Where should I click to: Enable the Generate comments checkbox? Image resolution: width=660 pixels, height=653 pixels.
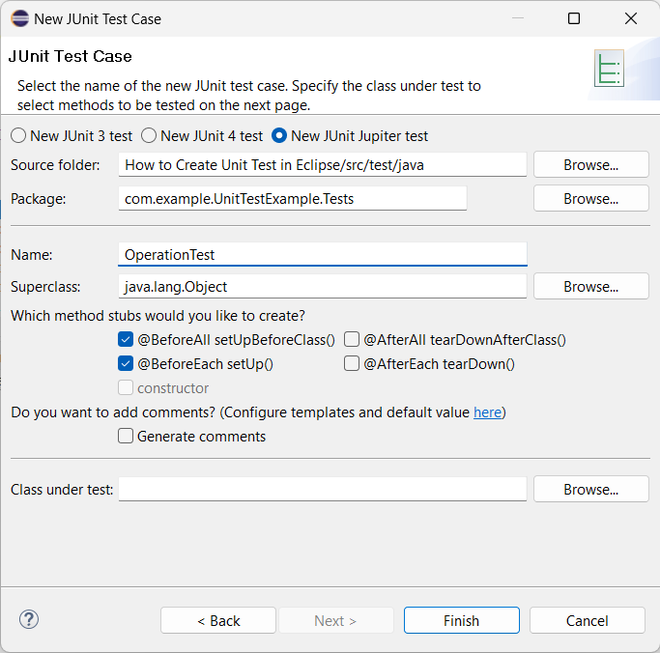point(125,436)
